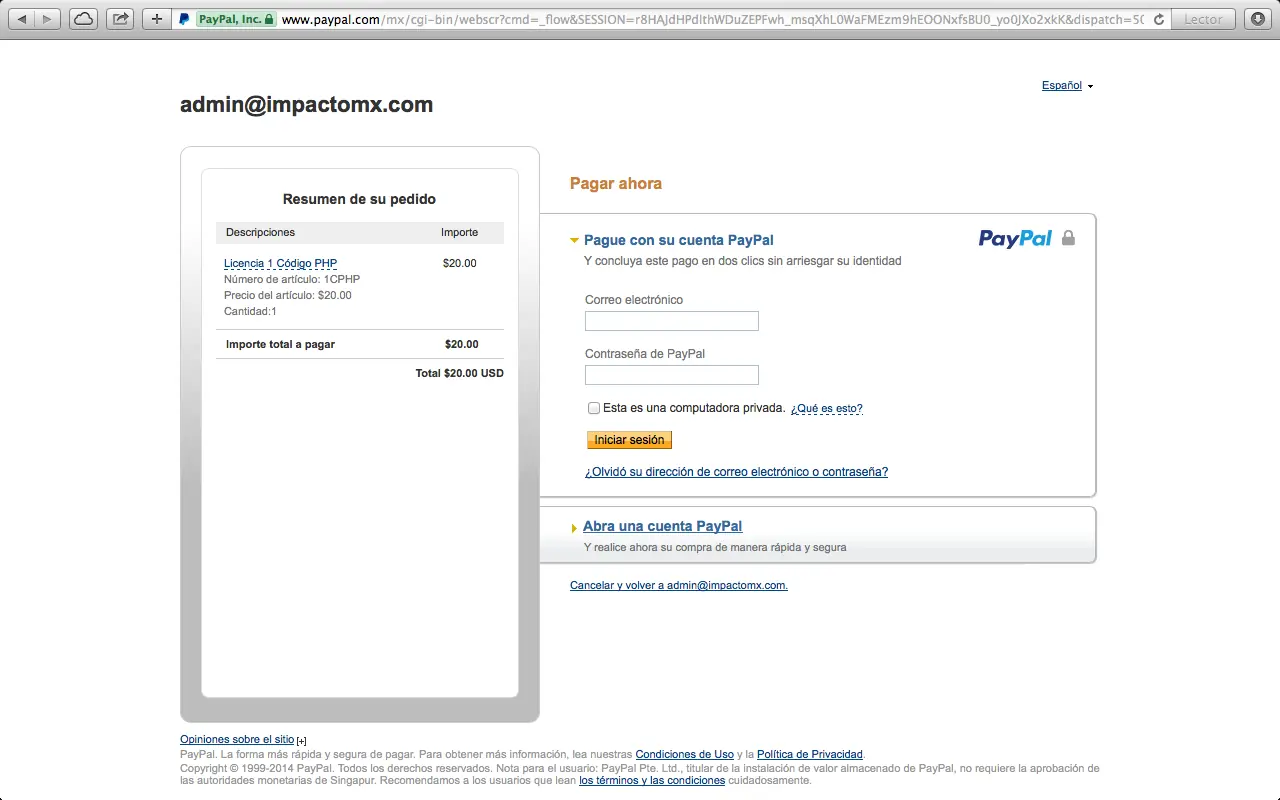Click the PayPal favicon in the address bar

(x=183, y=18)
